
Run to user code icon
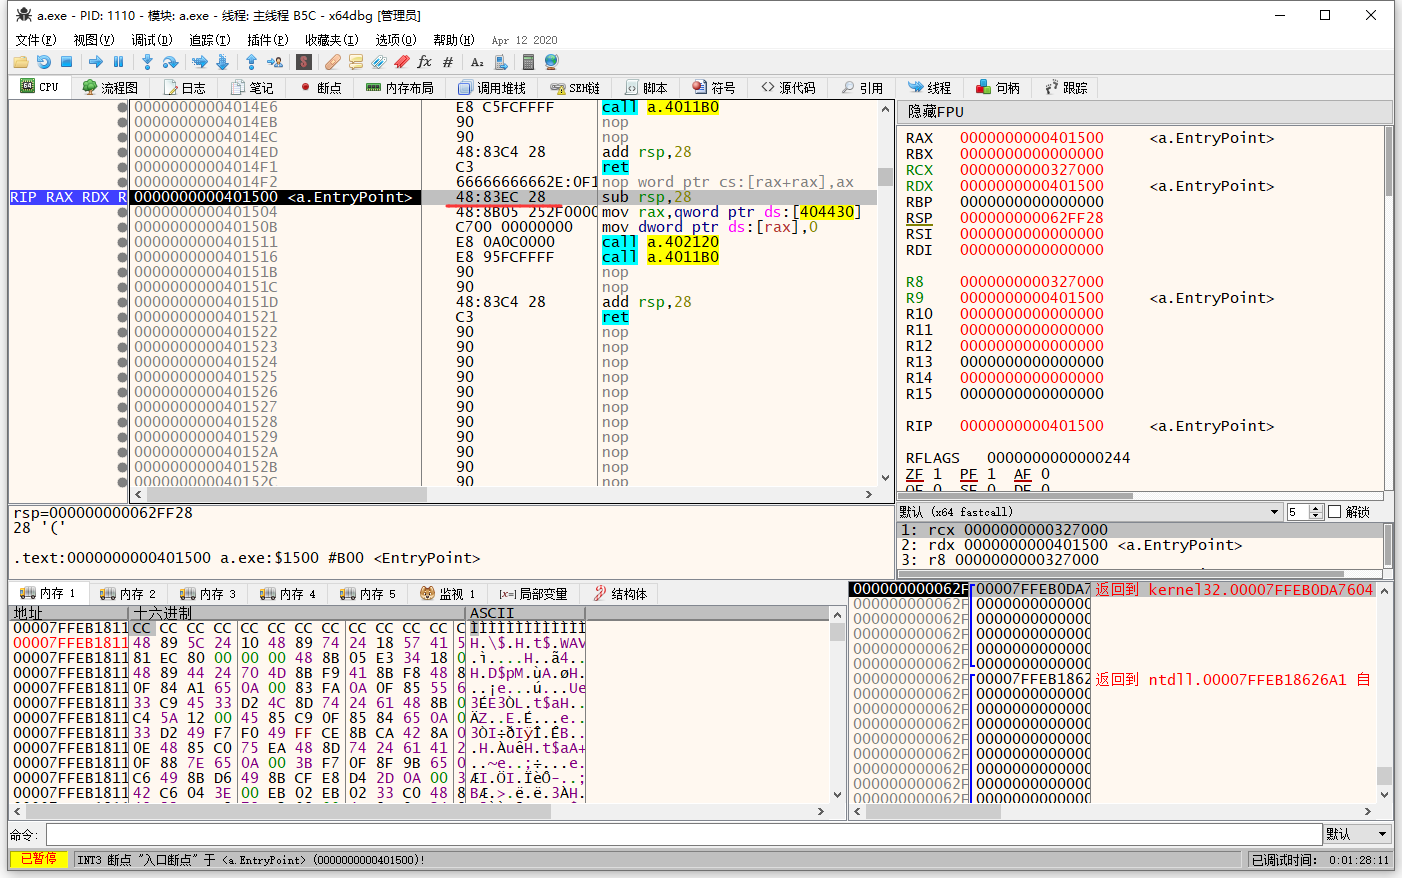click(x=274, y=62)
